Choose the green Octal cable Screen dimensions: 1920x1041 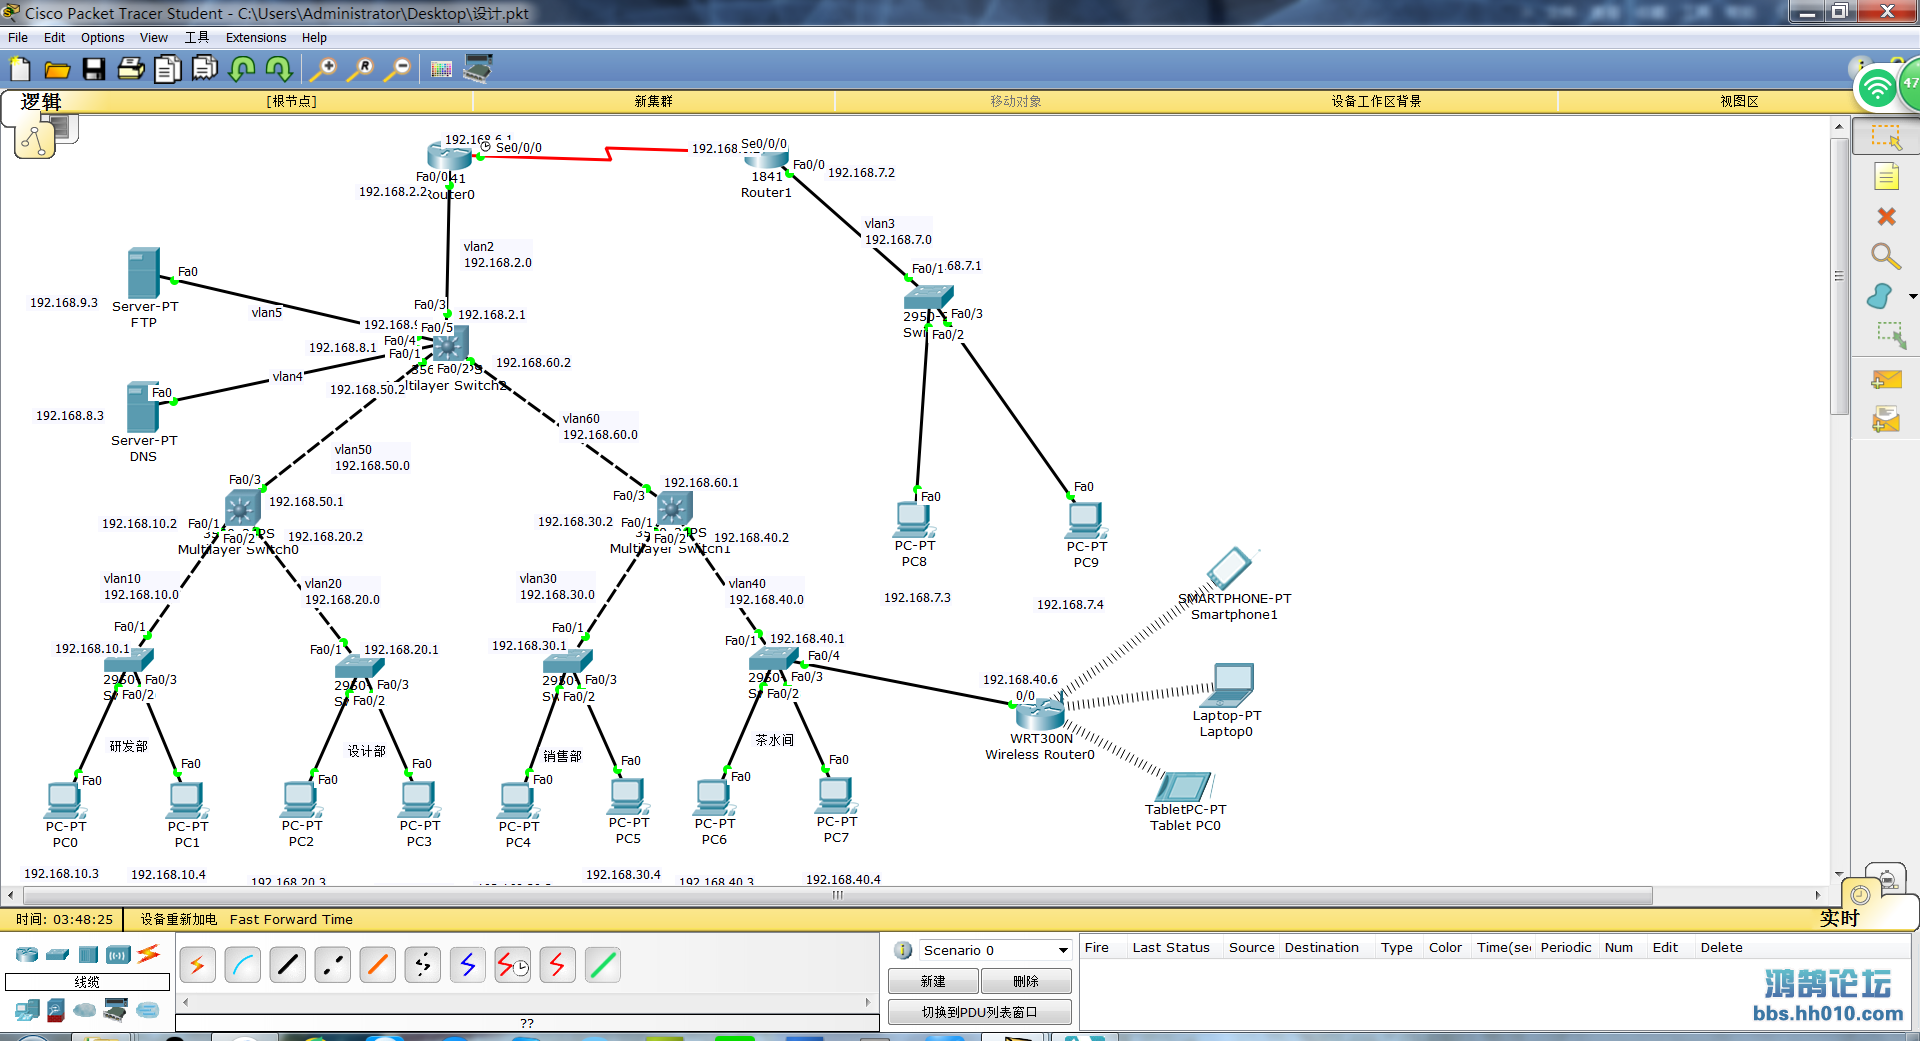click(603, 965)
